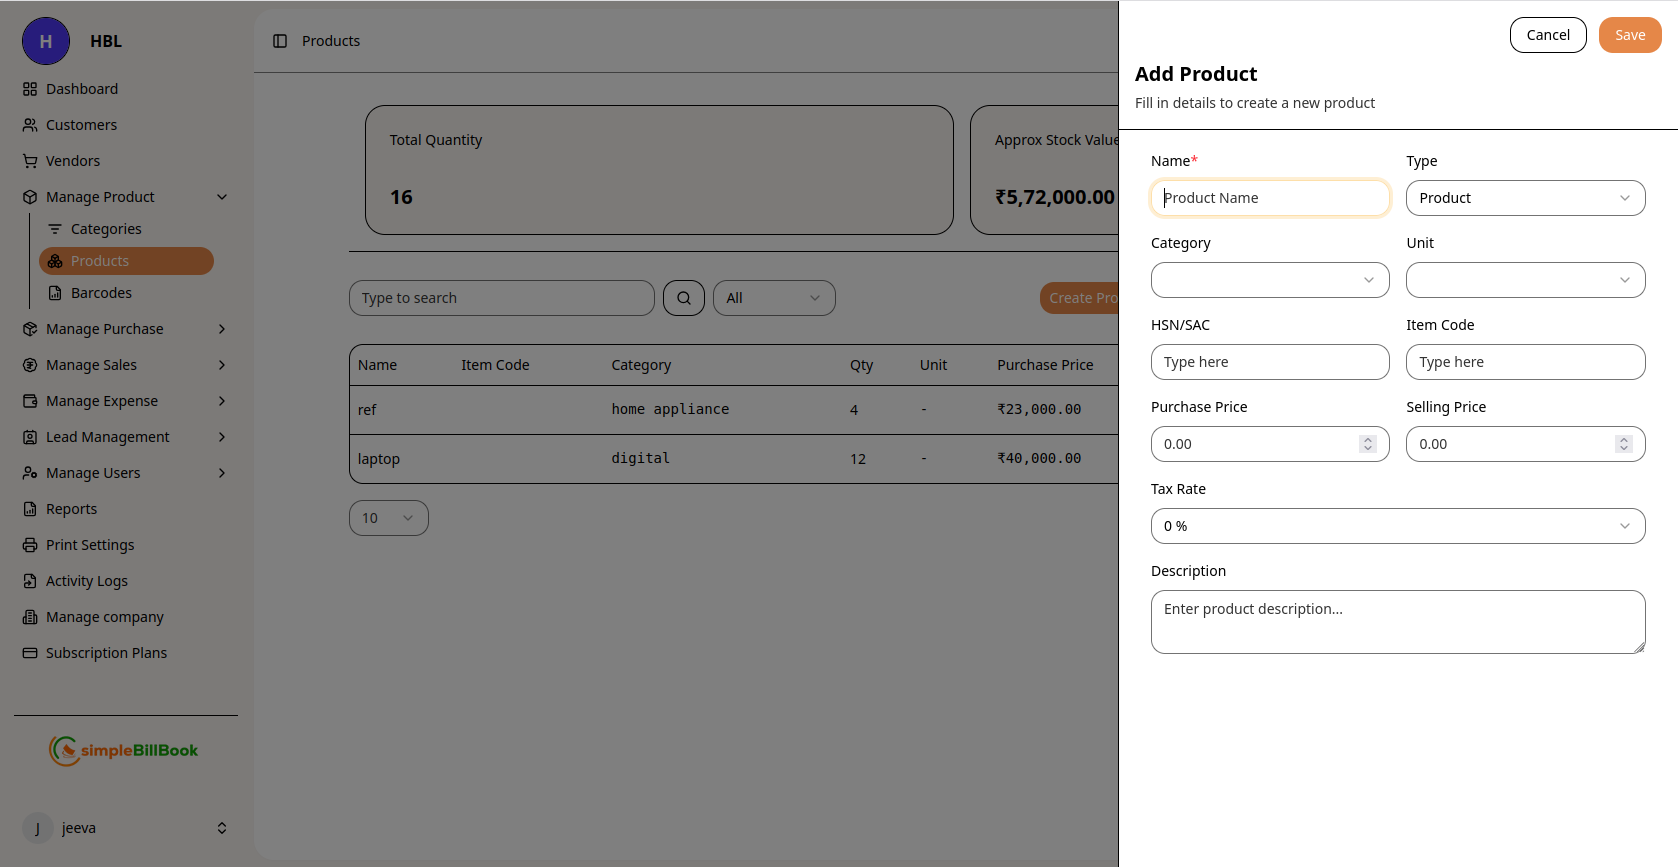Click the Print Settings printer icon

point(30,545)
